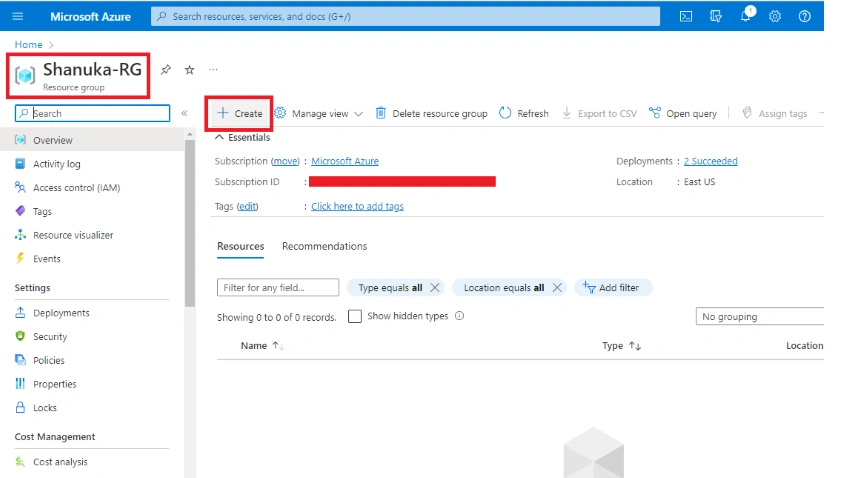Screen dimensions: 850x478
Task: Click the Add filter button
Action: [613, 287]
